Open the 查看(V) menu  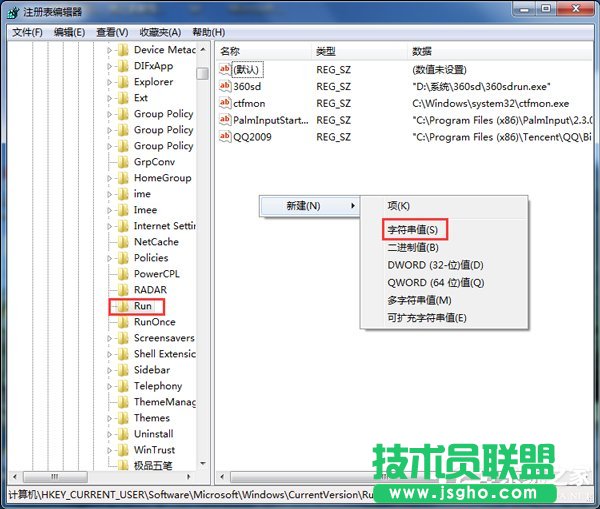click(112, 32)
